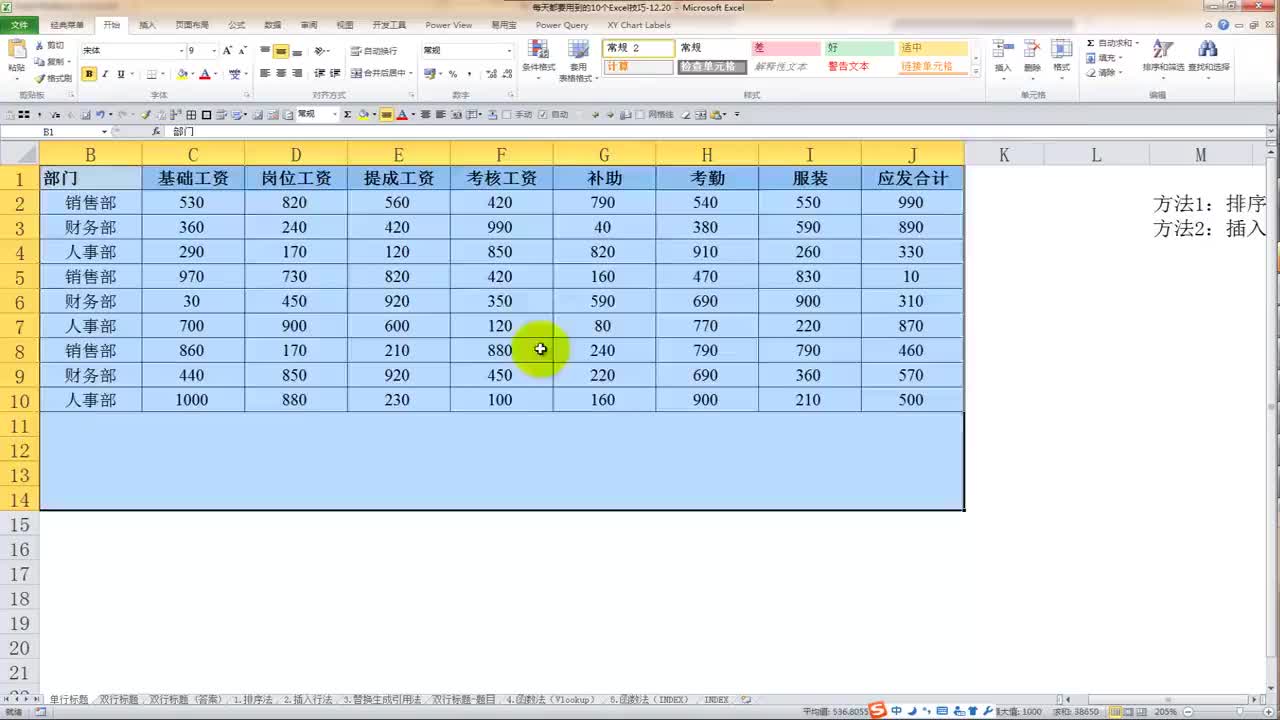
Task: Apply fill color with paint bucket
Action: 182,74
